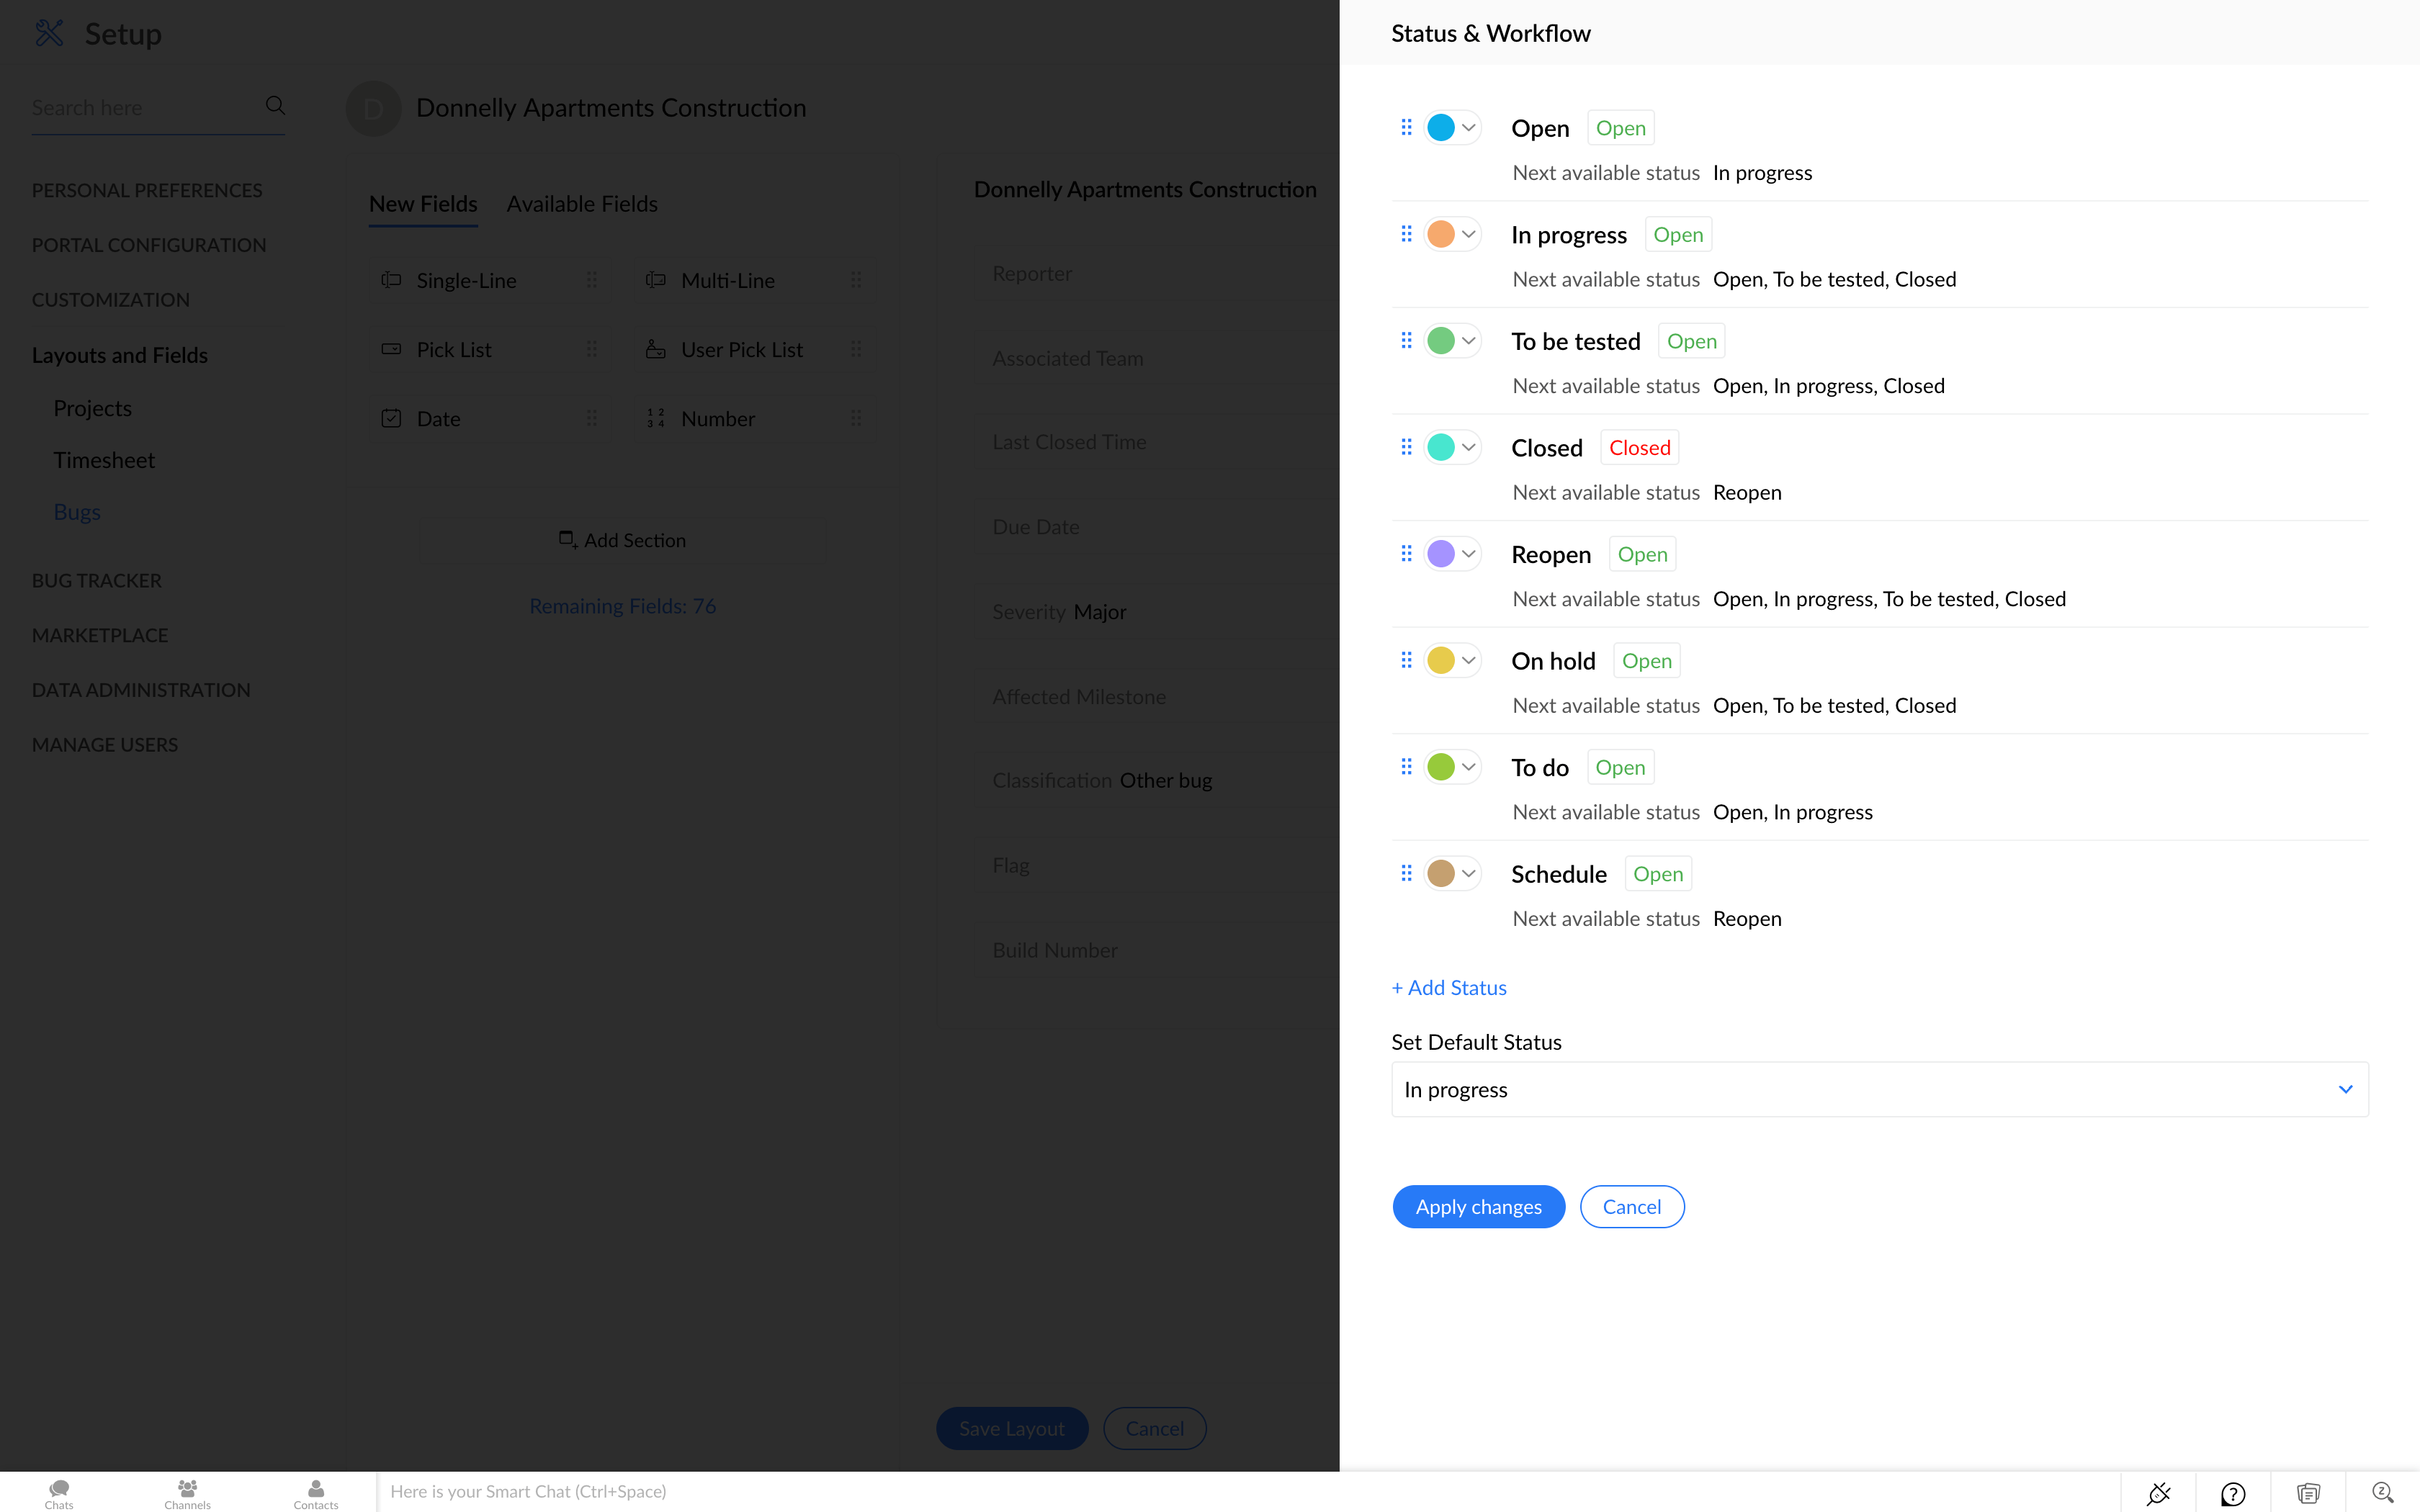Switch to Available Fields tab
The height and width of the screenshot is (1512, 2420).
581,204
